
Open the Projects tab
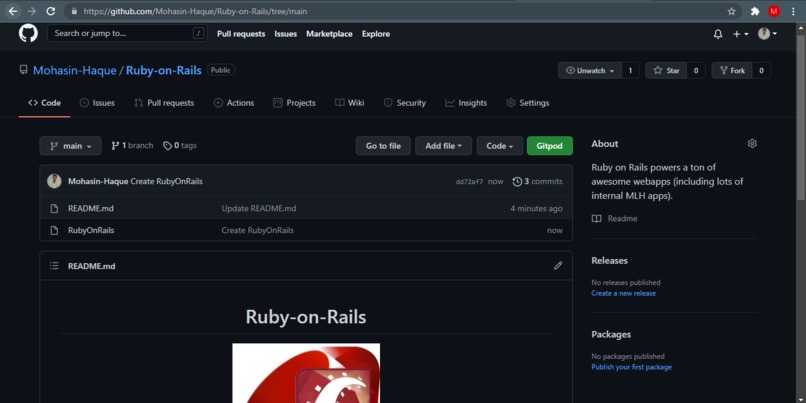click(294, 103)
